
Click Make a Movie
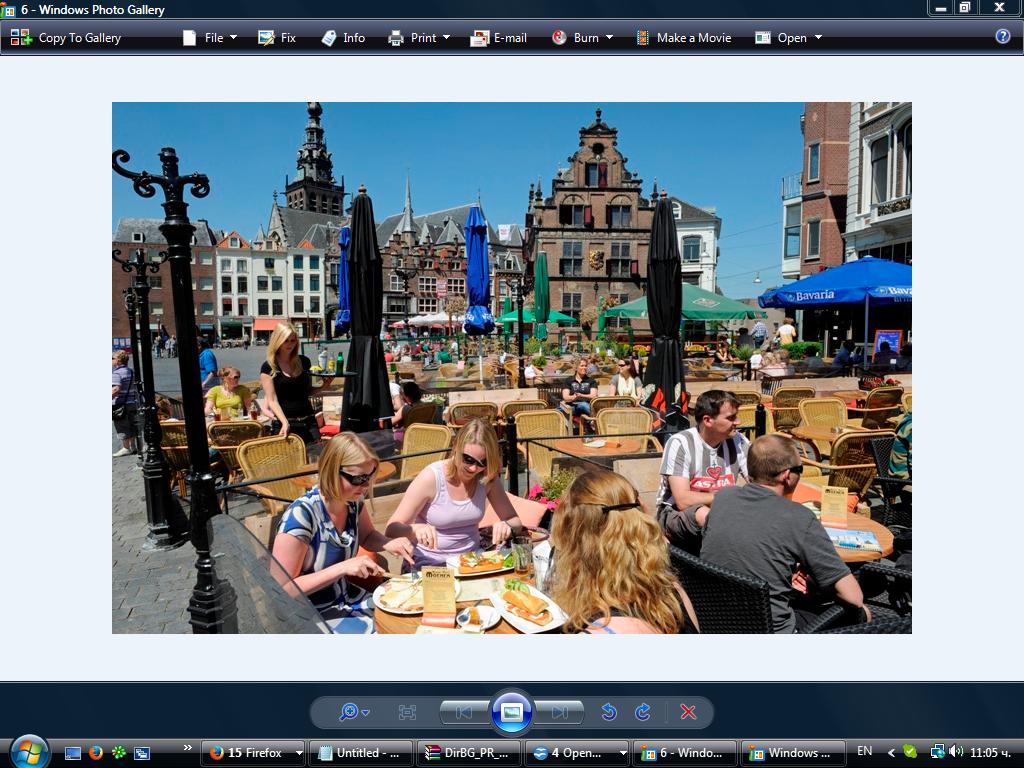[x=684, y=38]
